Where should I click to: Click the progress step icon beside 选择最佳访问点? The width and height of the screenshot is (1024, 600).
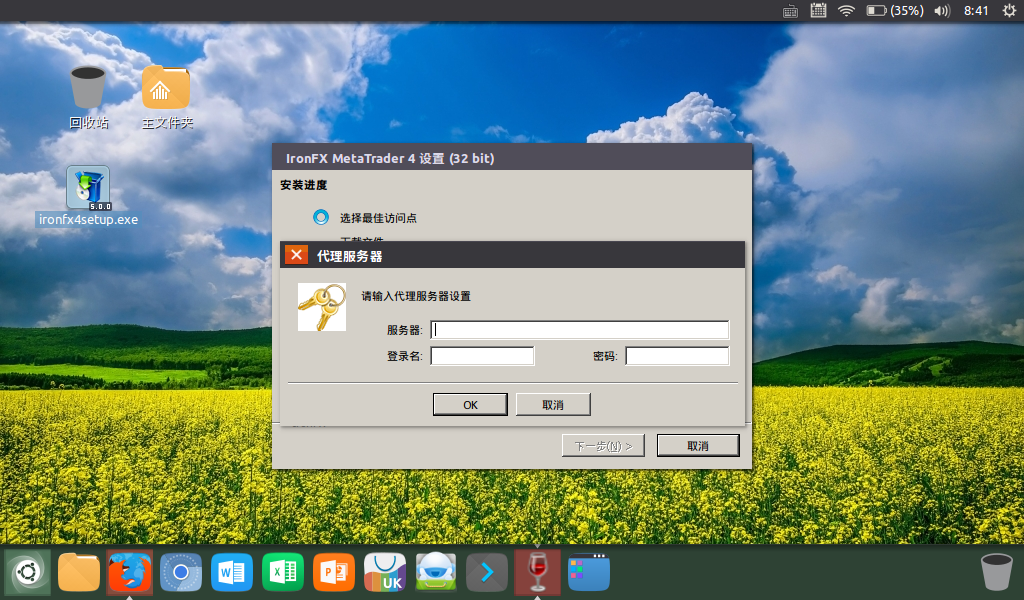tap(321, 217)
